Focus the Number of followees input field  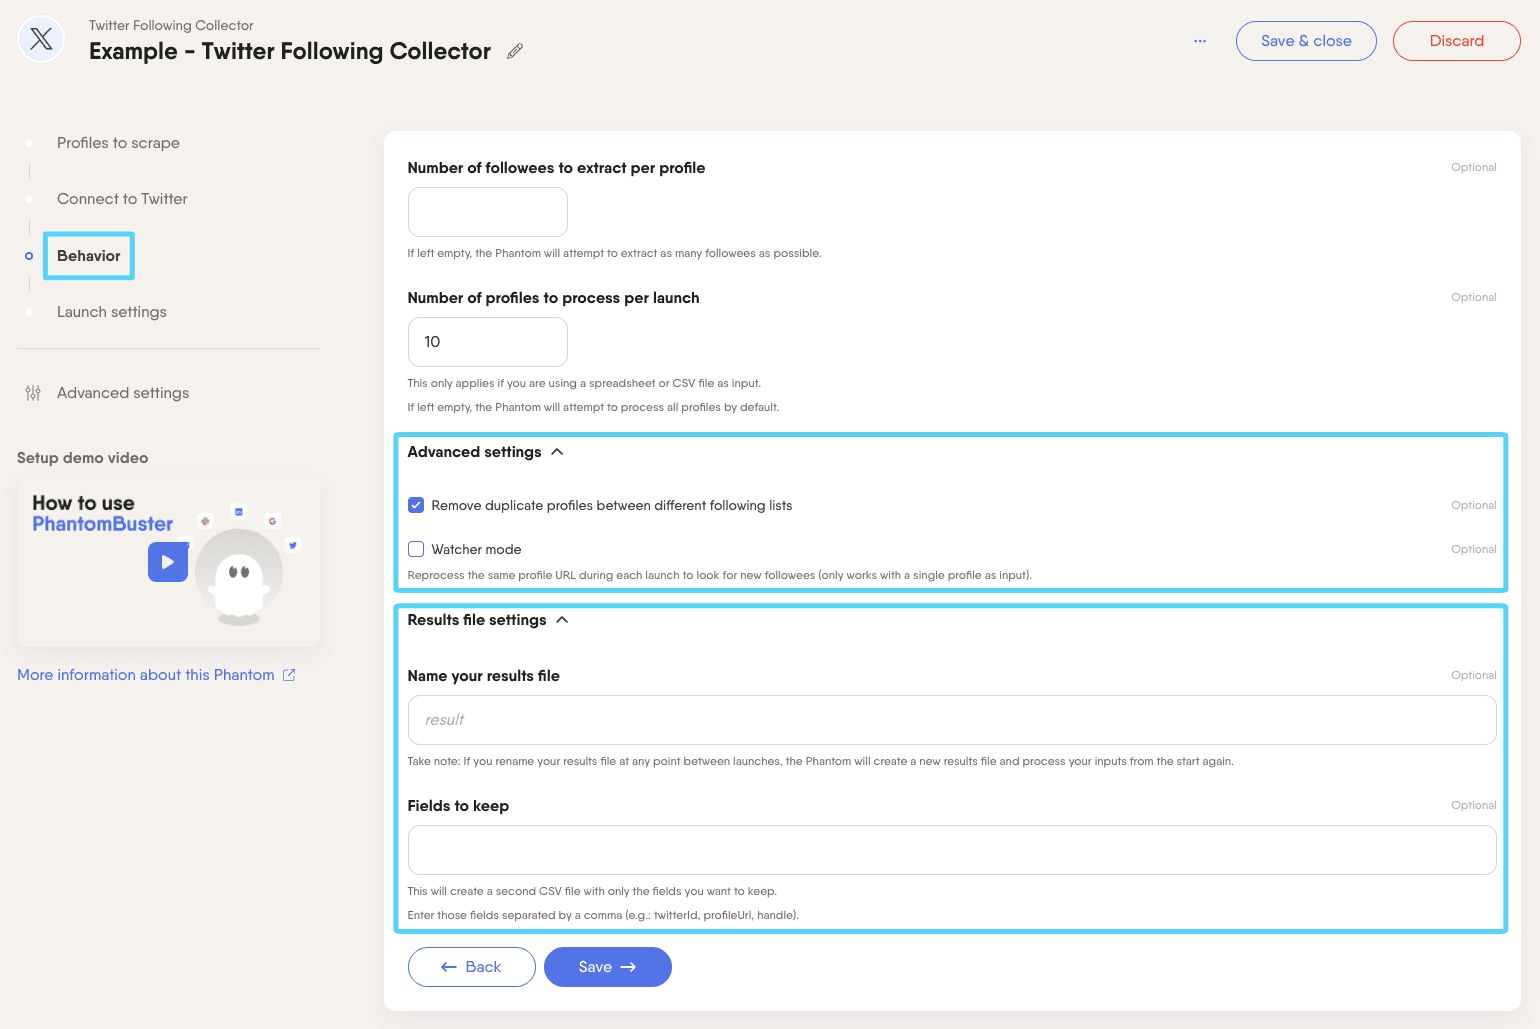(x=488, y=212)
